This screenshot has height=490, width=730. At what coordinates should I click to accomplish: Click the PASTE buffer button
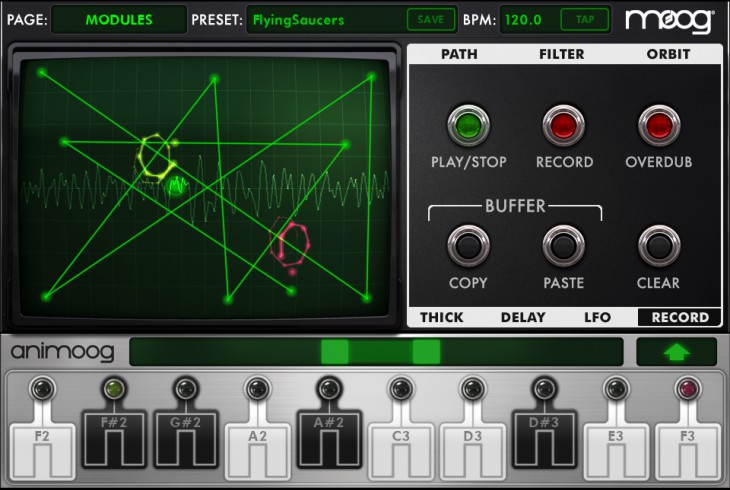[x=564, y=246]
